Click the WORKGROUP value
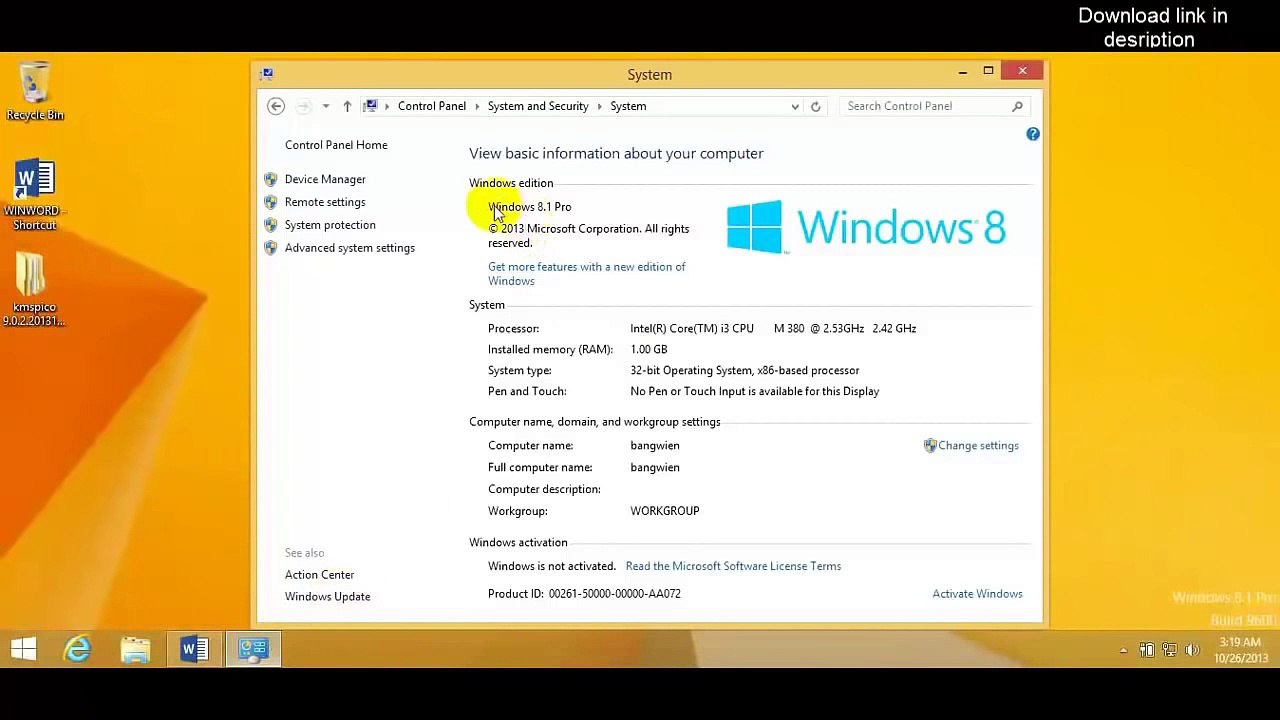The height and width of the screenshot is (720, 1280). pos(665,511)
